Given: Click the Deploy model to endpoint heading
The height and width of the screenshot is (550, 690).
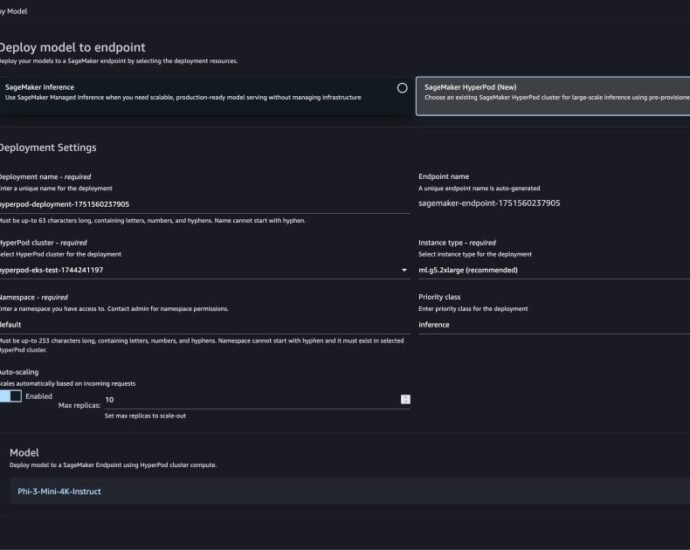Looking at the screenshot, I should (73, 47).
